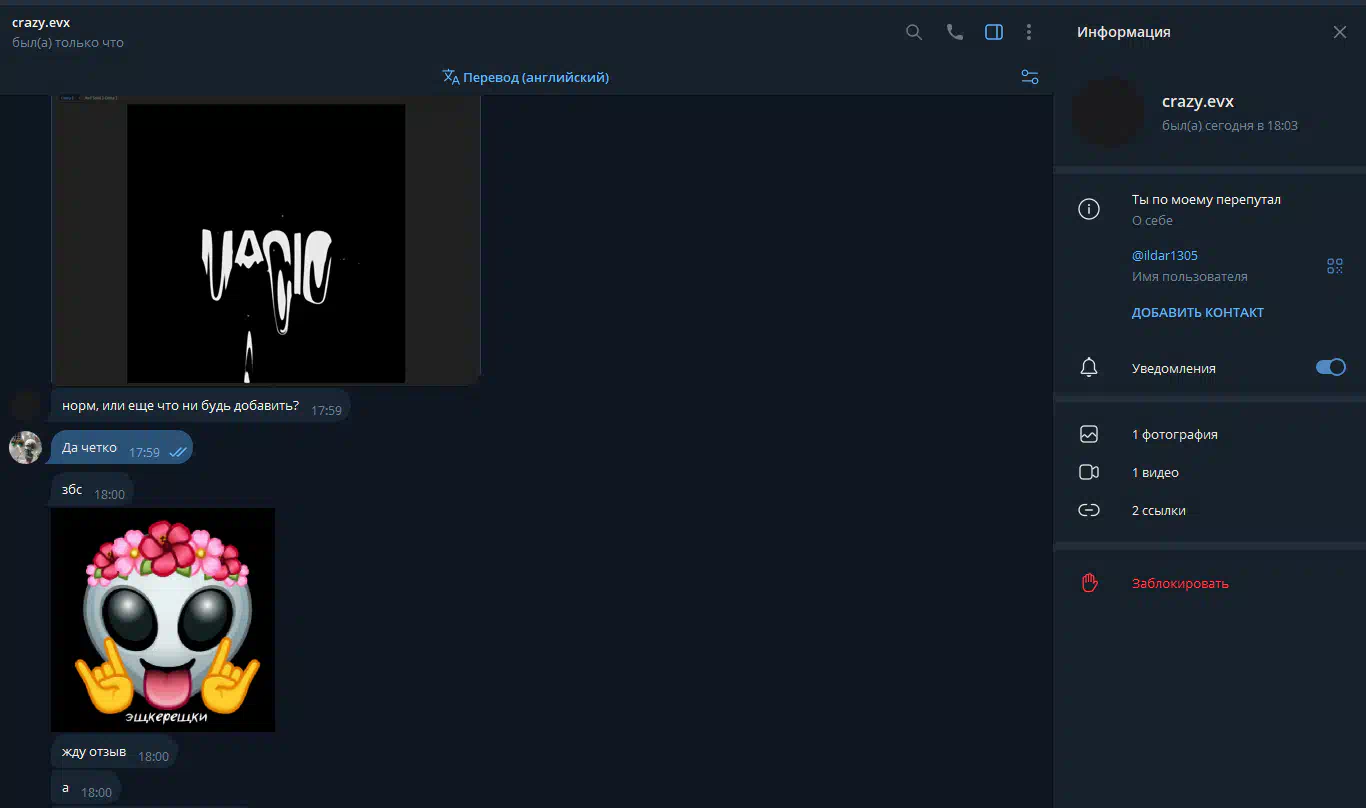This screenshot has height=808, width=1366.
Task: Click ДОБАВИТЬ КОНТАКТ link
Action: 1197,313
